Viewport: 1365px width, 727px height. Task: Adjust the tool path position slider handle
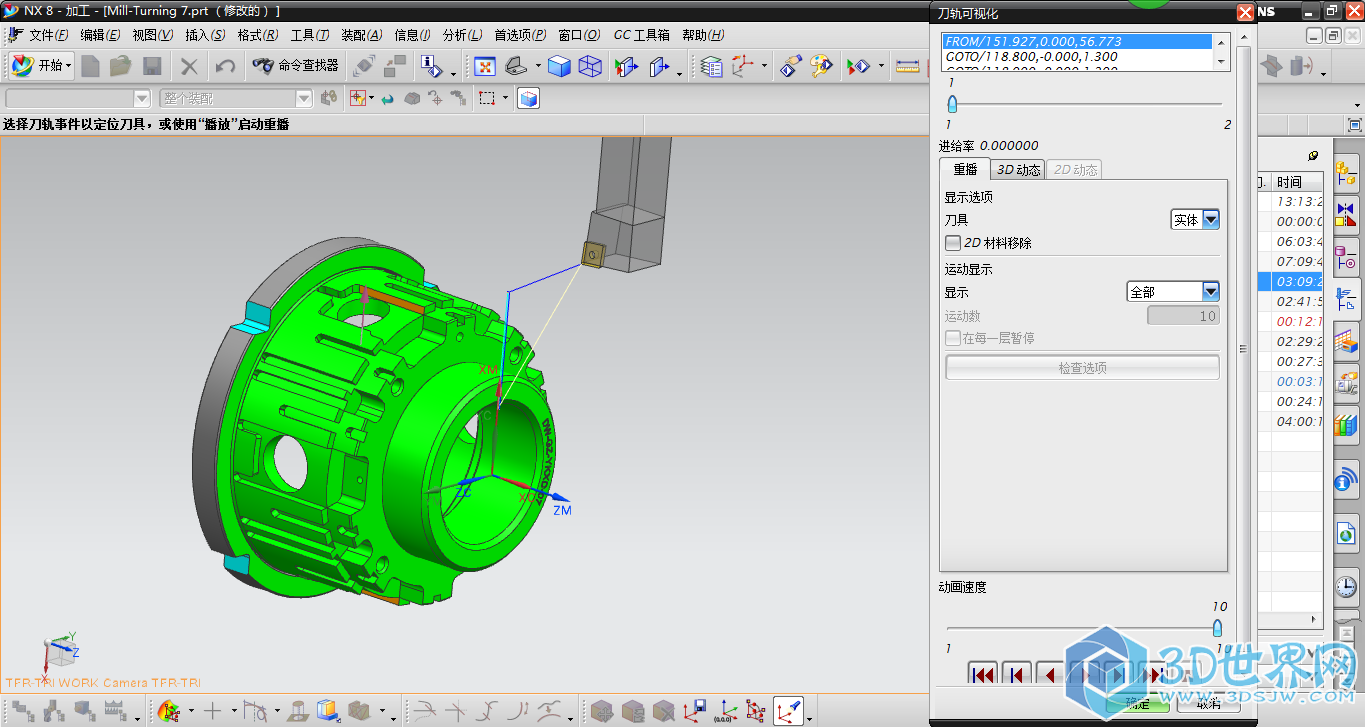[x=952, y=104]
